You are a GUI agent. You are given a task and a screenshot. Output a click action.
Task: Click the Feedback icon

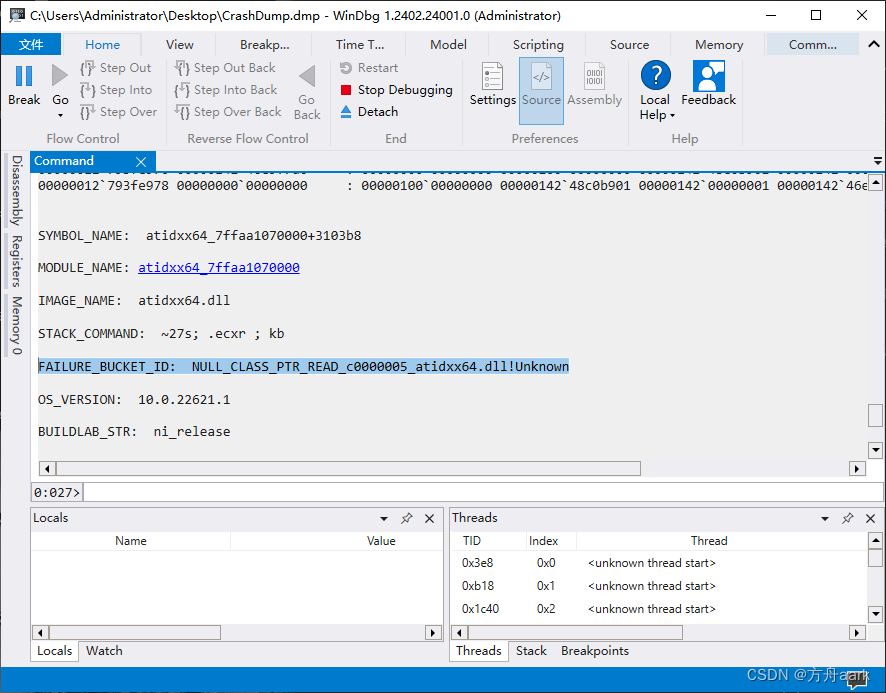[709, 76]
